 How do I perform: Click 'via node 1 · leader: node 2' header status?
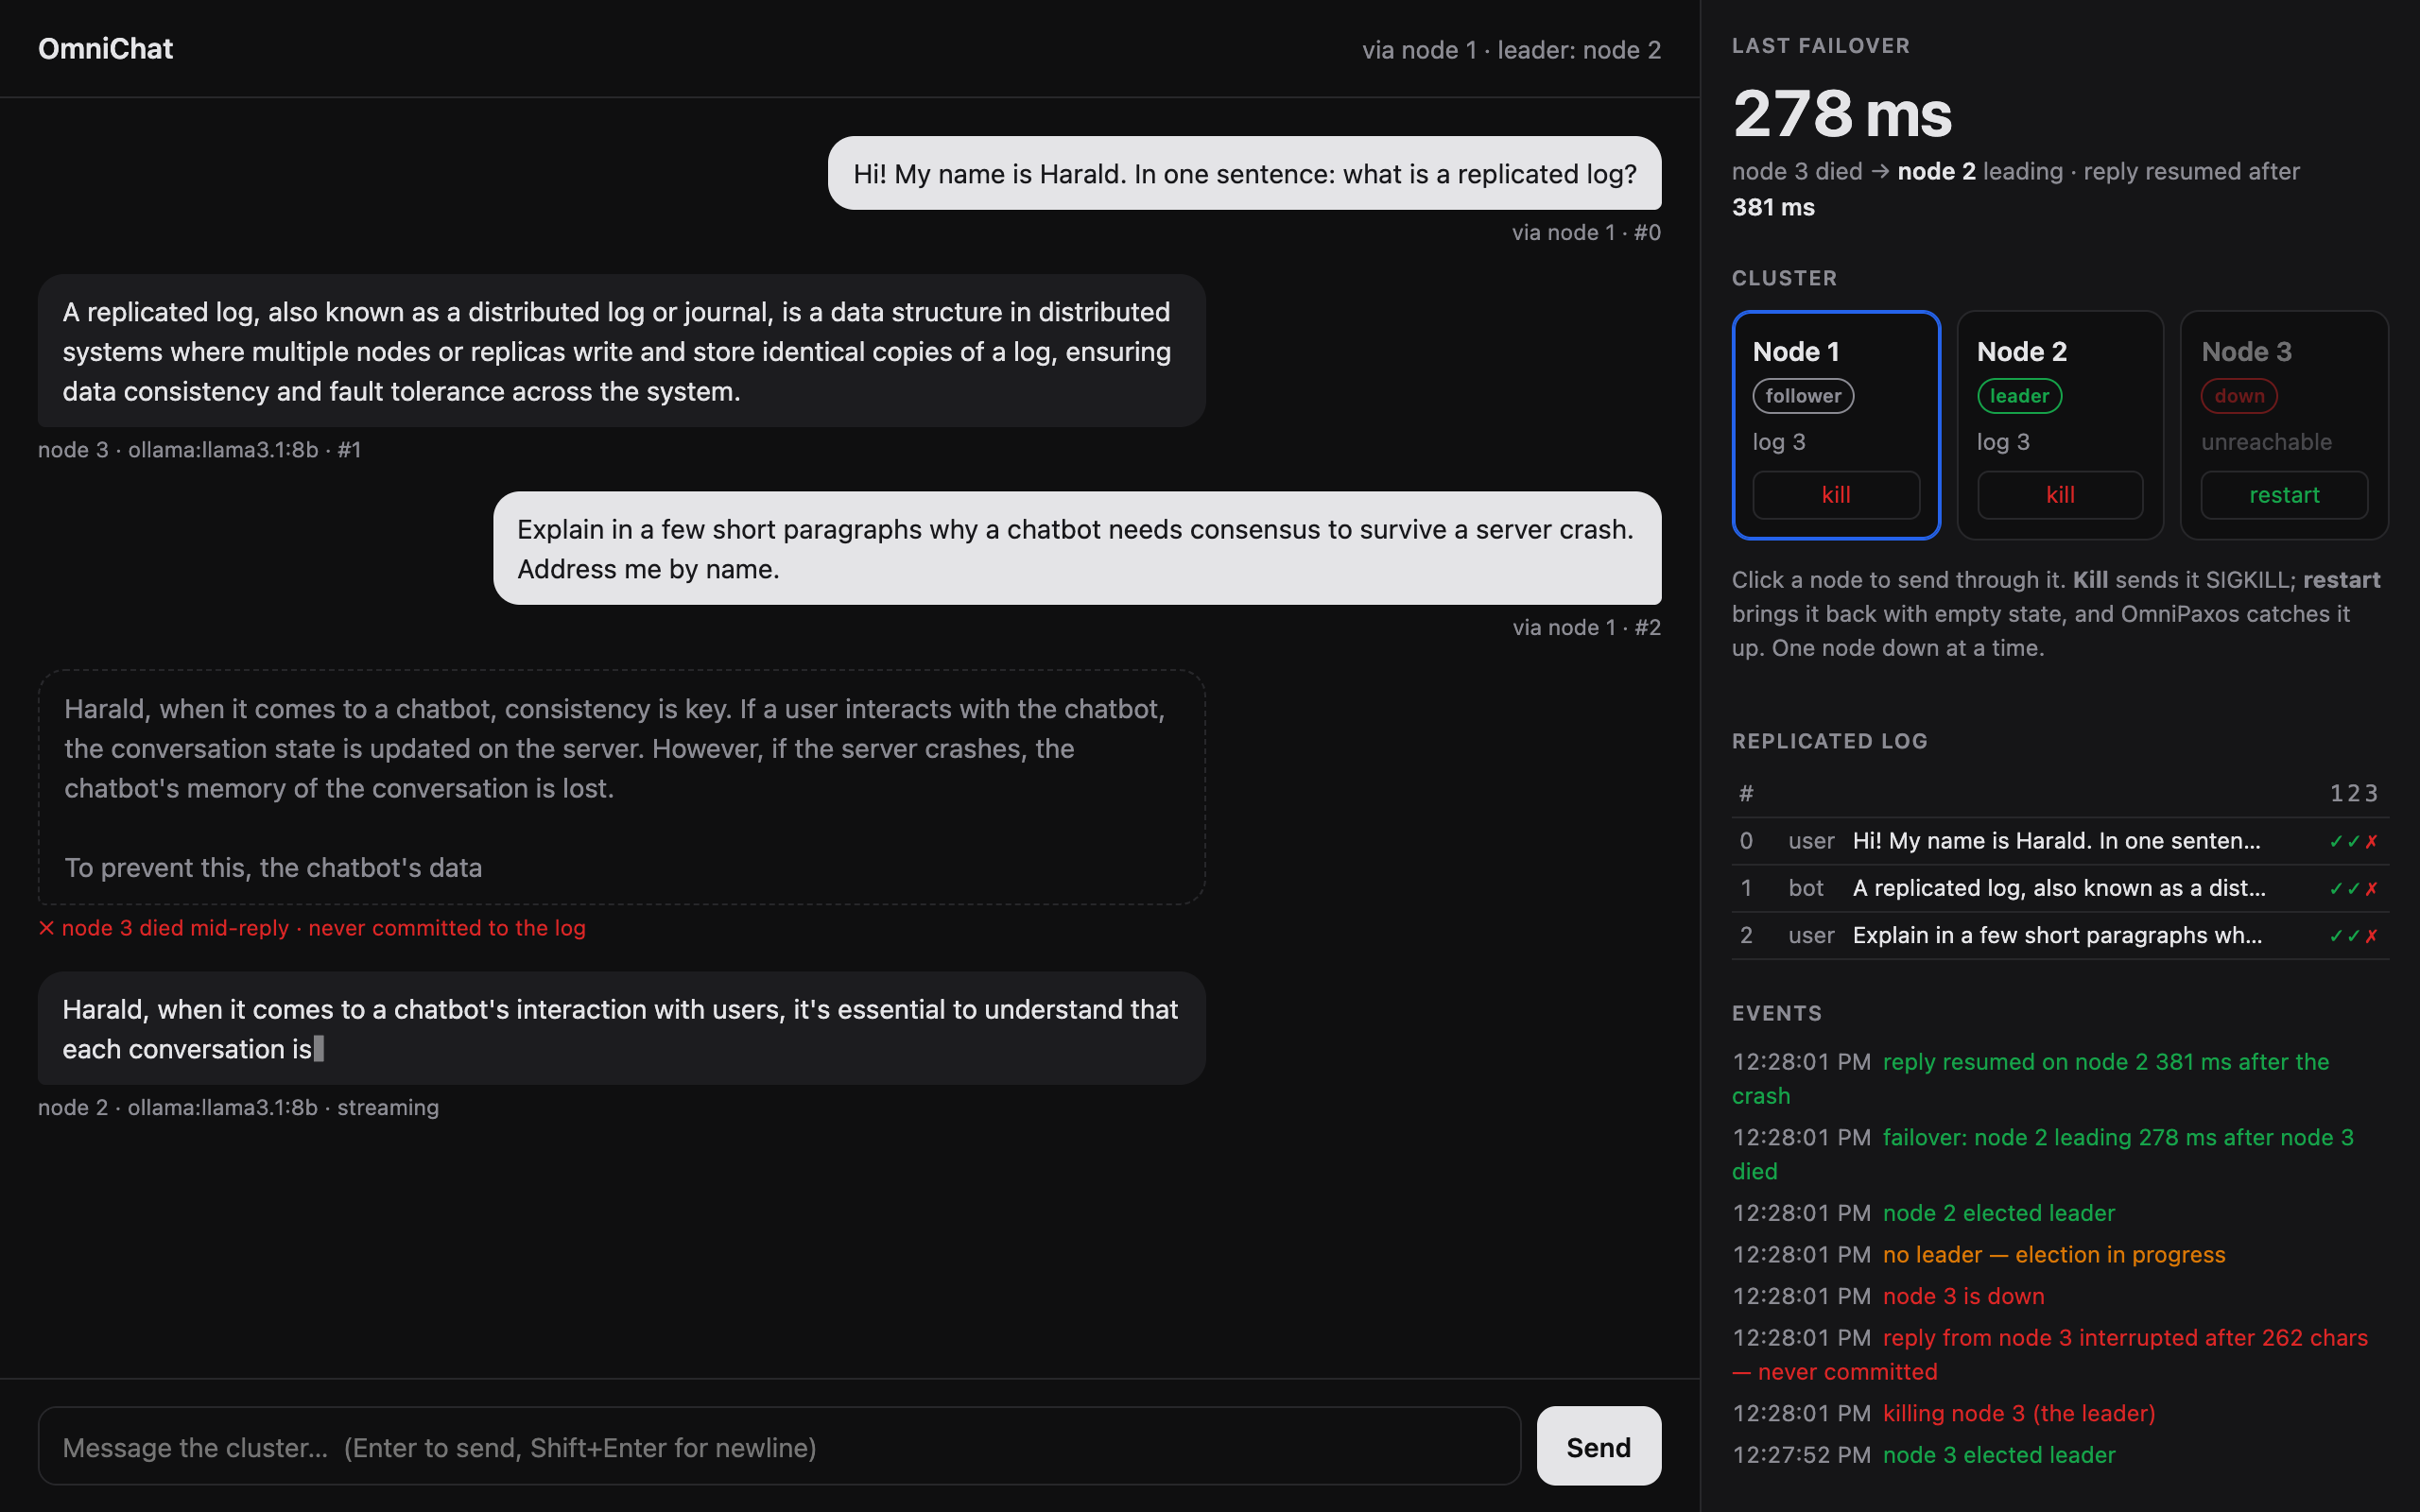1511,50
